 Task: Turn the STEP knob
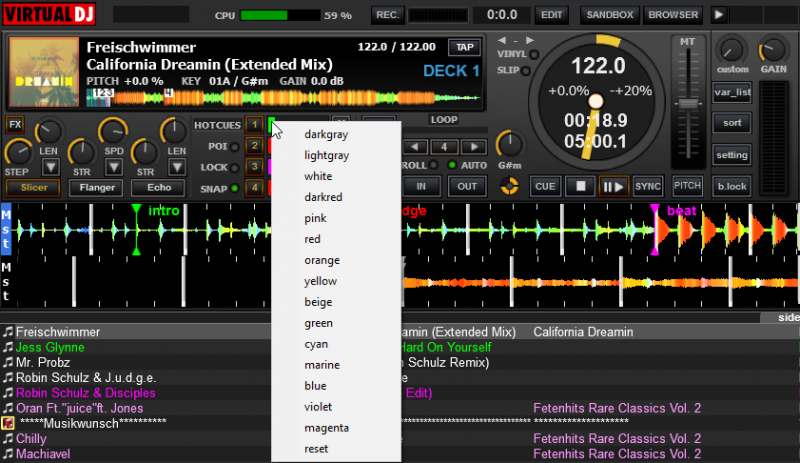coord(18,152)
